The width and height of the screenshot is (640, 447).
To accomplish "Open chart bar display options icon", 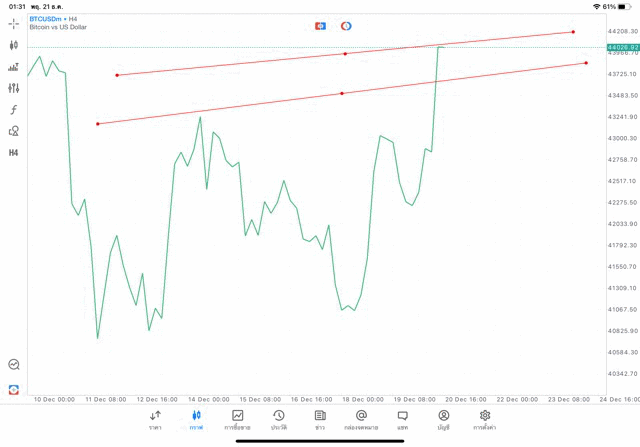I will pyautogui.click(x=14, y=67).
